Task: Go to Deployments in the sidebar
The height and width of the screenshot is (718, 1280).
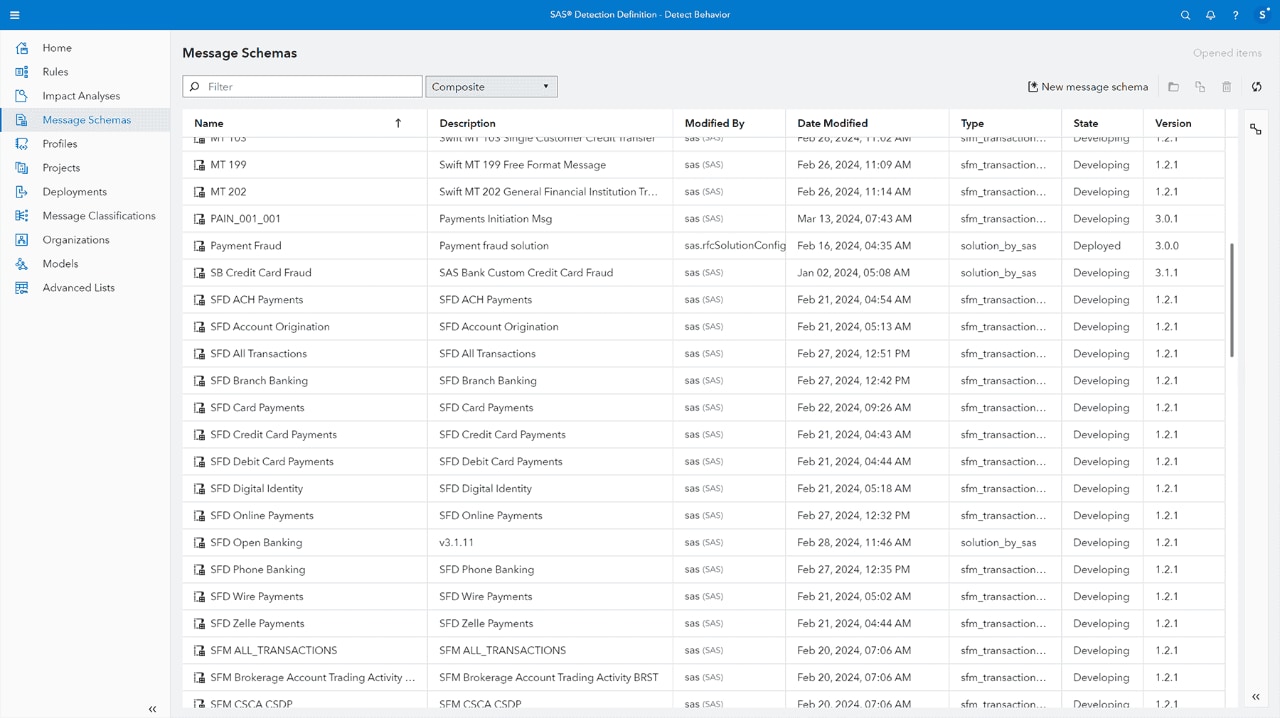Action: click(x=75, y=192)
